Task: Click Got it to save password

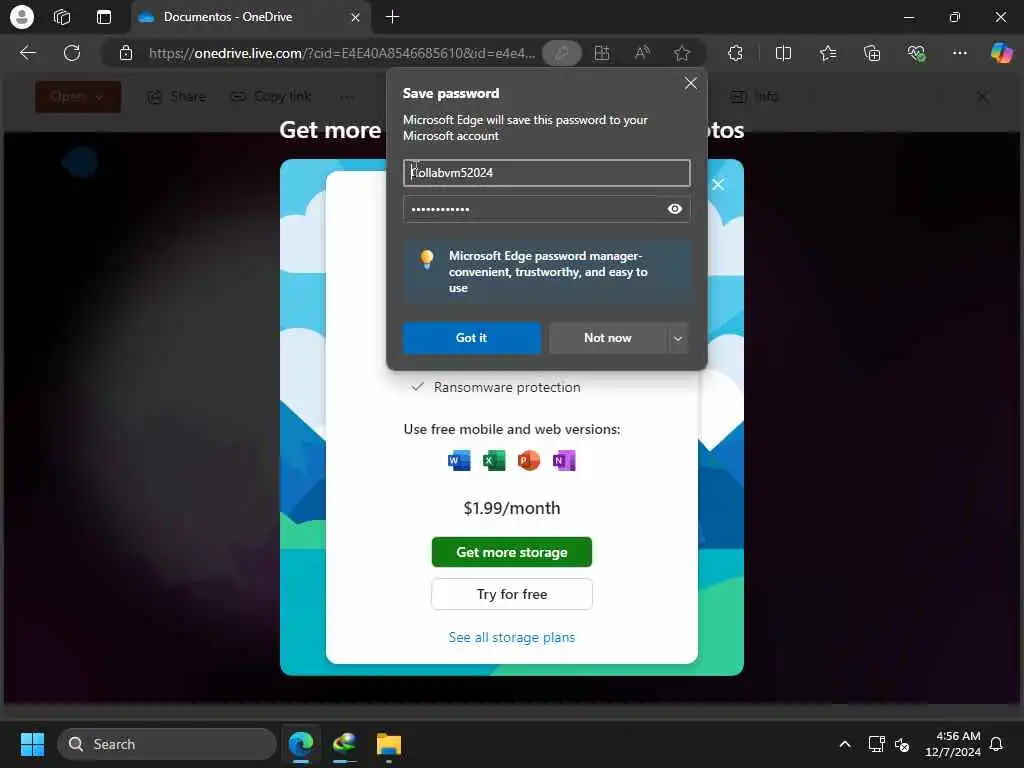Action: 472,338
